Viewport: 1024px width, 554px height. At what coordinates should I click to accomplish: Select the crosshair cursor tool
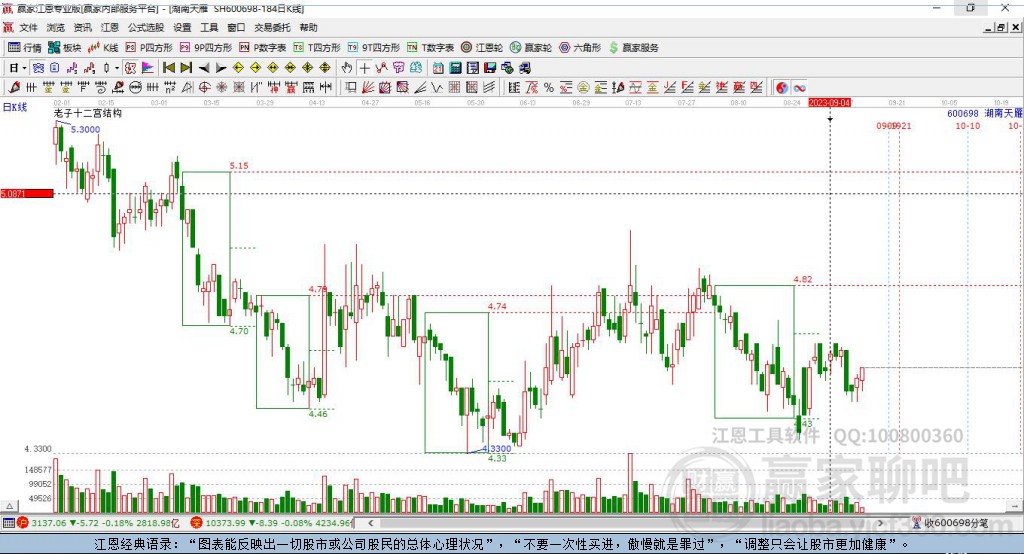(x=364, y=67)
